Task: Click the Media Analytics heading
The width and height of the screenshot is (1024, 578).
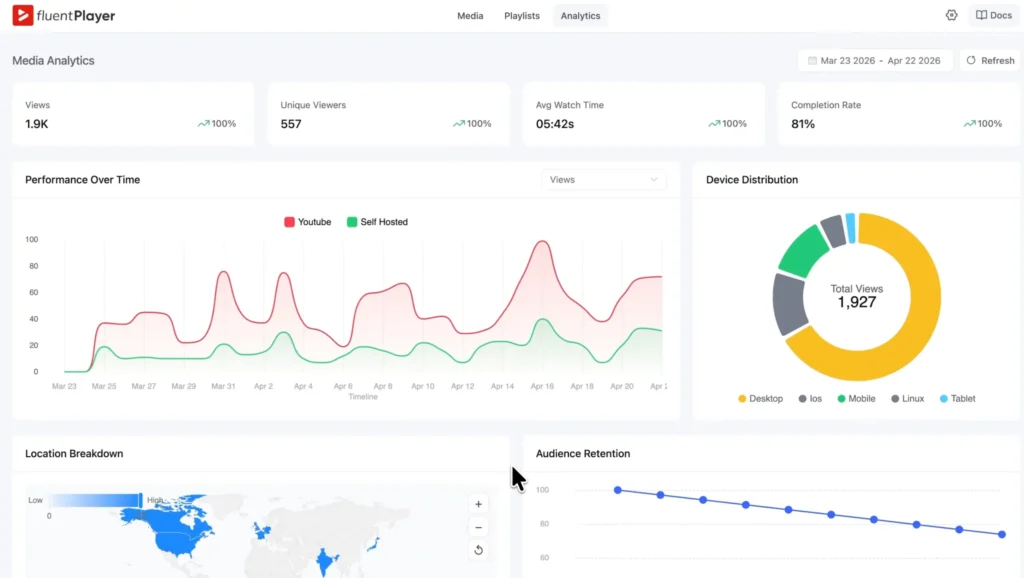Action: [x=54, y=61]
